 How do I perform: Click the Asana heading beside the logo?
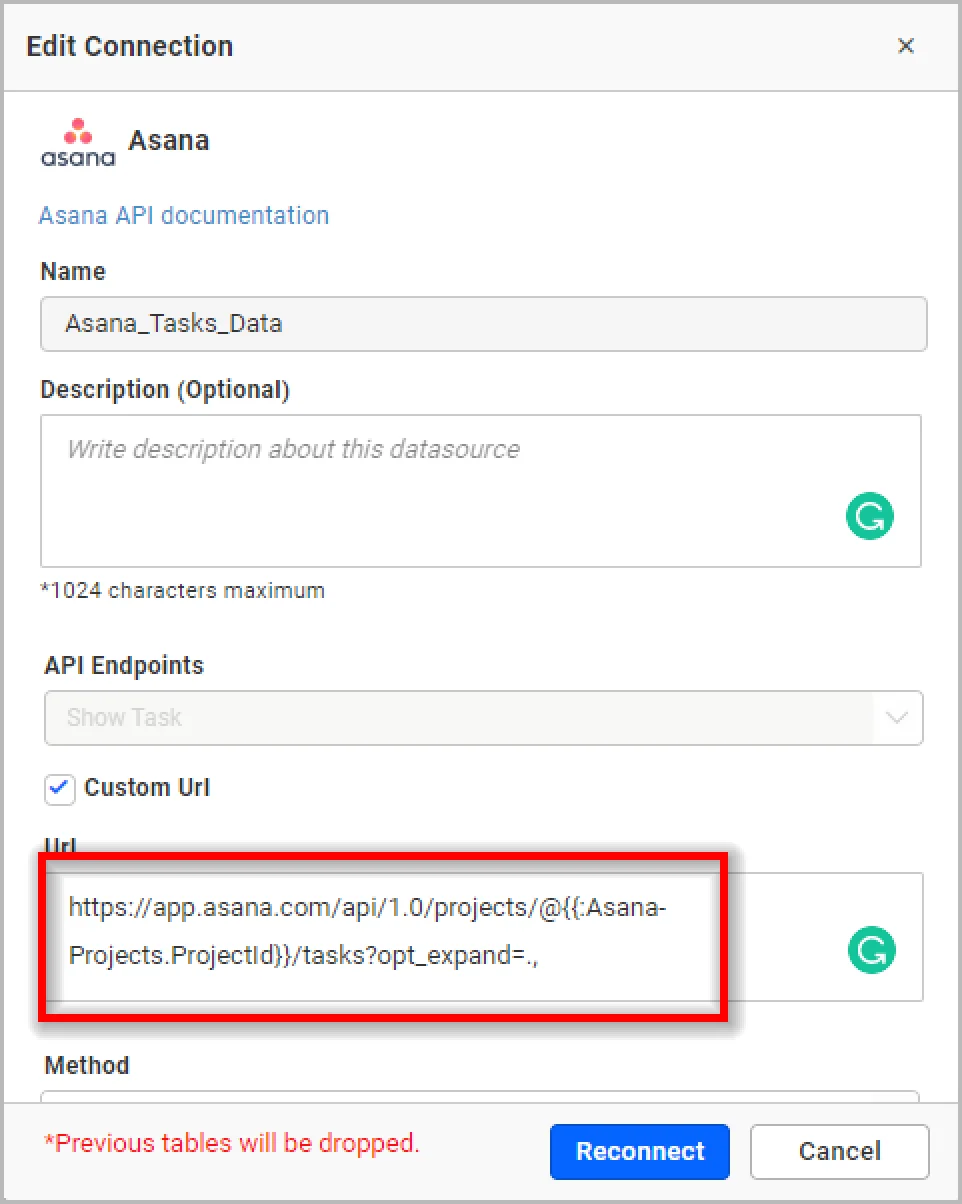pyautogui.click(x=168, y=140)
